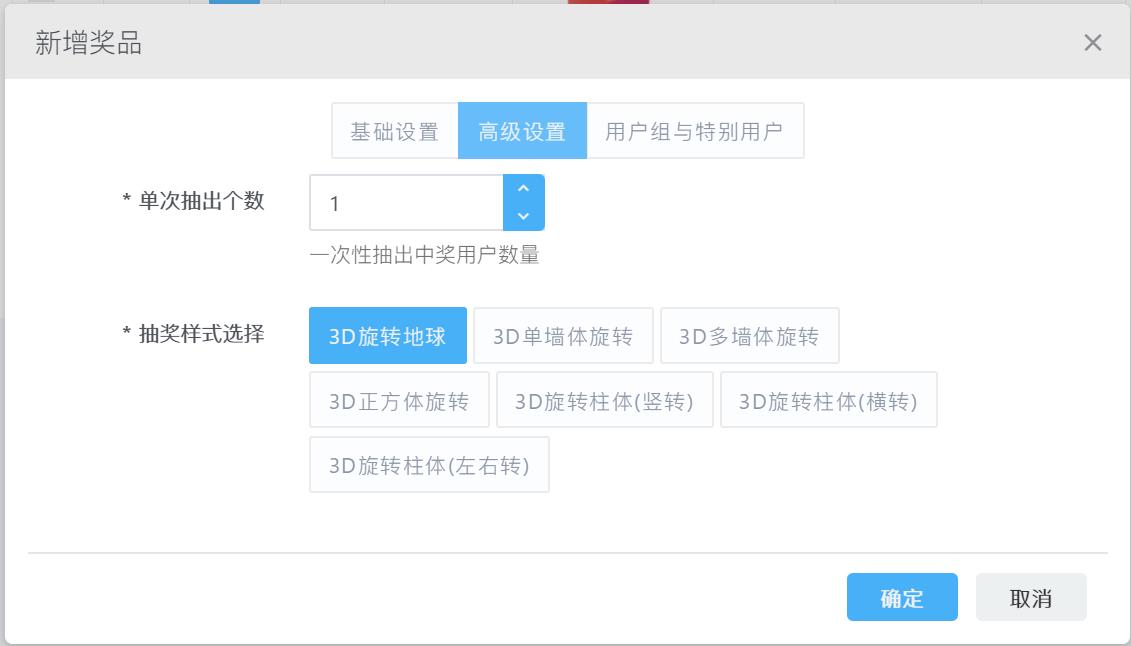Increase 单次抽出个数 with up arrow
This screenshot has height=646, width=1131.
click(x=524, y=188)
